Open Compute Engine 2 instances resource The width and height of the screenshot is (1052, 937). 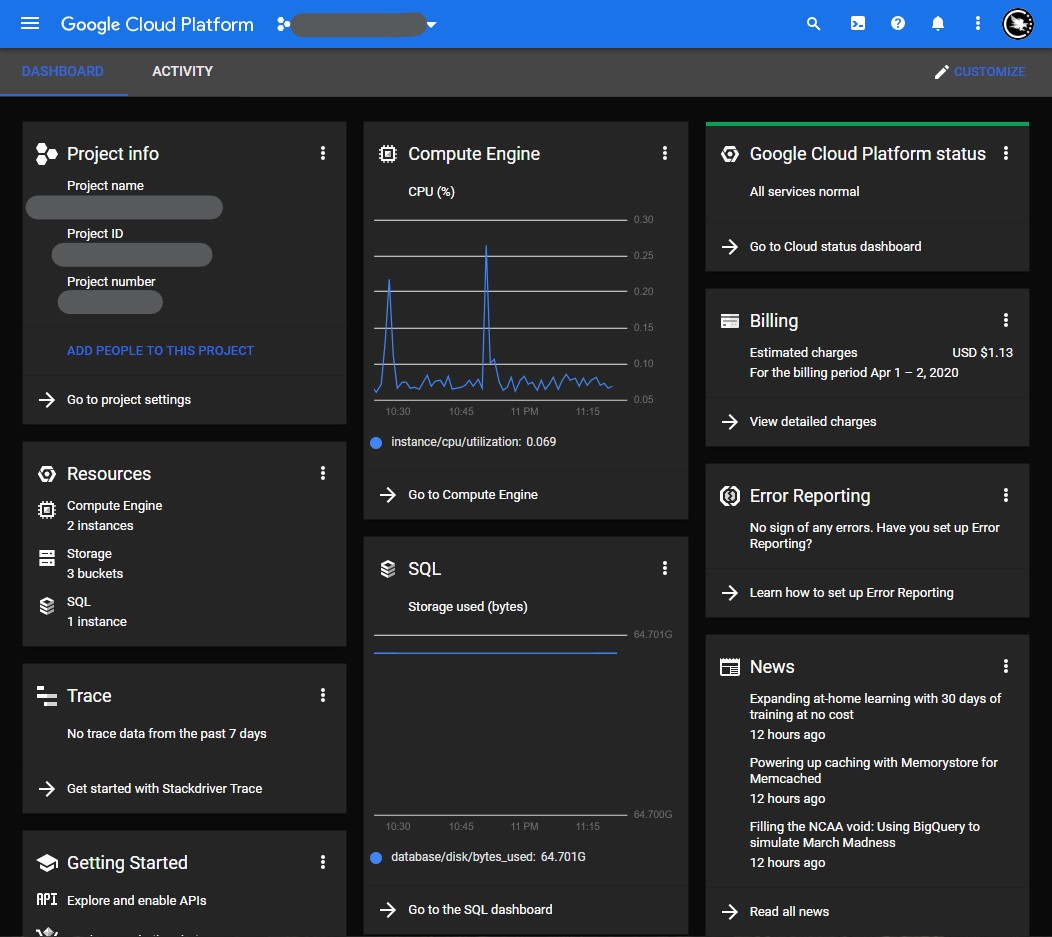(114, 516)
